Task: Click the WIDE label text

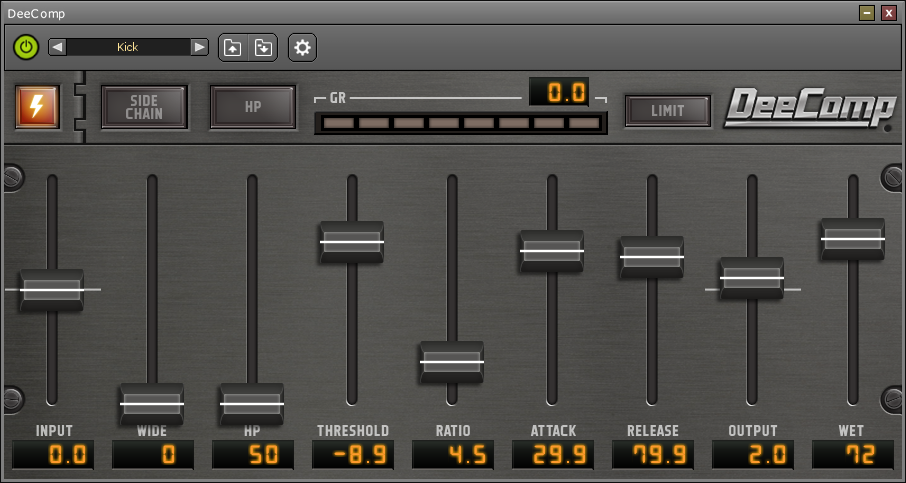Action: [x=152, y=431]
